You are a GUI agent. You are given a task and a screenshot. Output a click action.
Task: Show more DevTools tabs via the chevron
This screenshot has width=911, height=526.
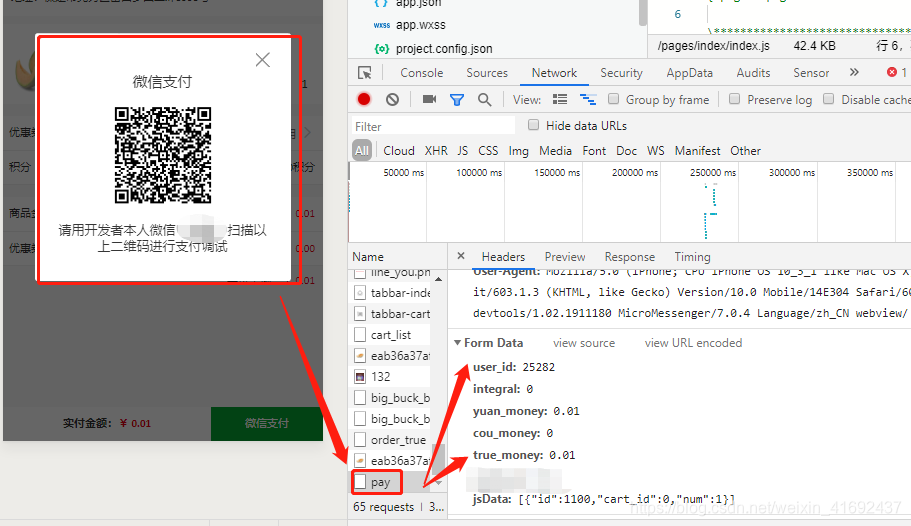854,72
